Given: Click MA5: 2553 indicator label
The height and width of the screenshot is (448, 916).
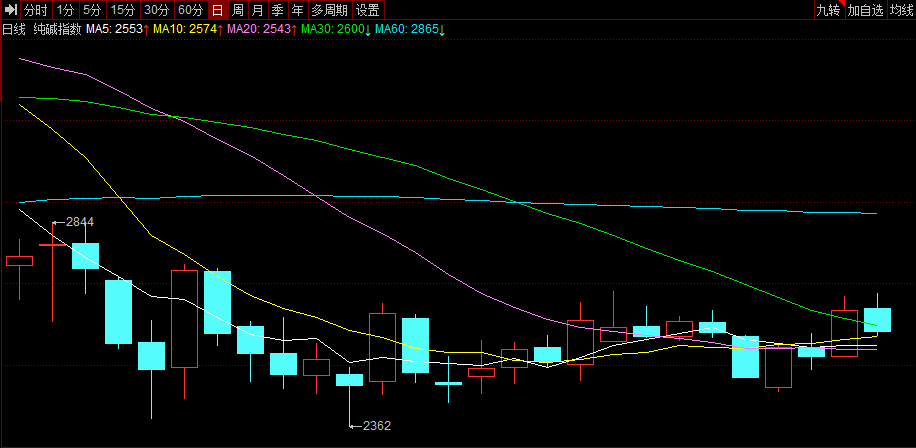Looking at the screenshot, I should (x=117, y=29).
